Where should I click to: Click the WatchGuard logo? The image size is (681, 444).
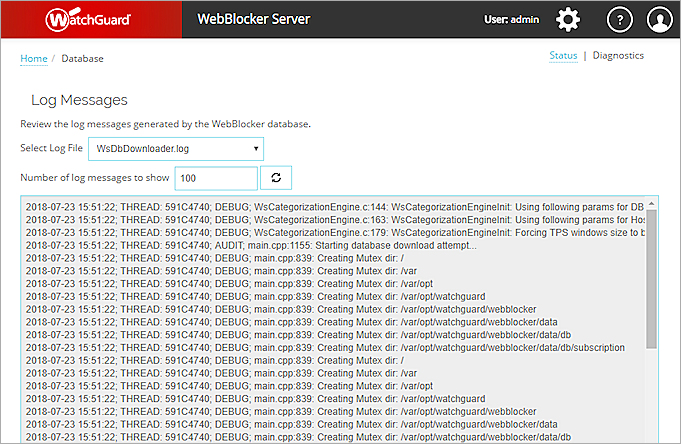[90, 19]
